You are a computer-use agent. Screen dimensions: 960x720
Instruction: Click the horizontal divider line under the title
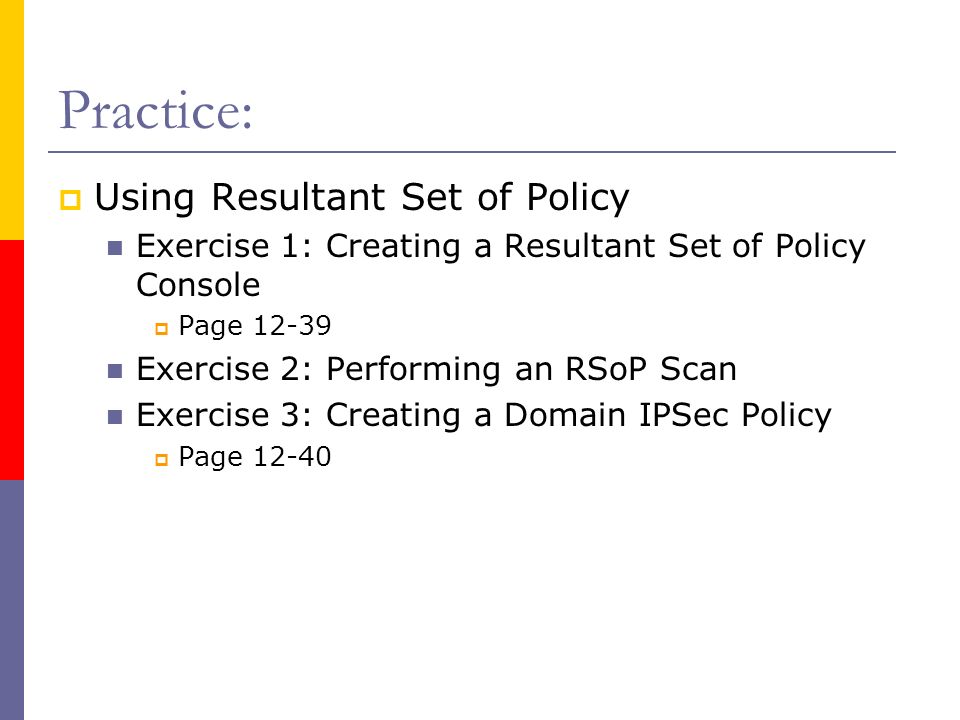472,152
